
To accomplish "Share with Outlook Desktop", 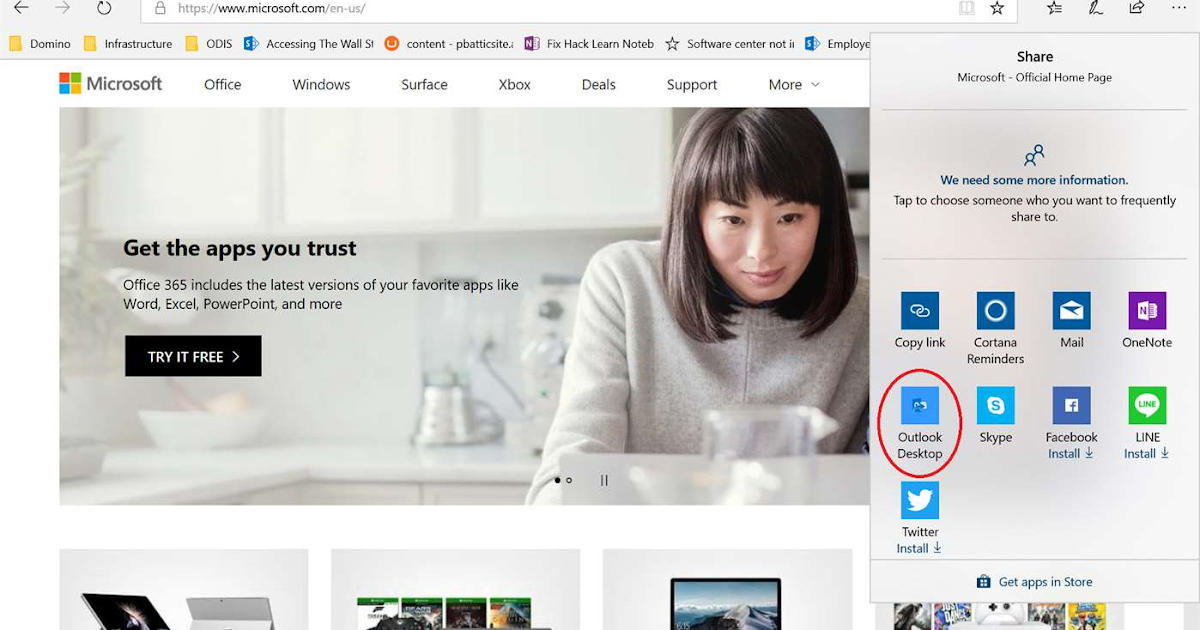I will pyautogui.click(x=919, y=406).
